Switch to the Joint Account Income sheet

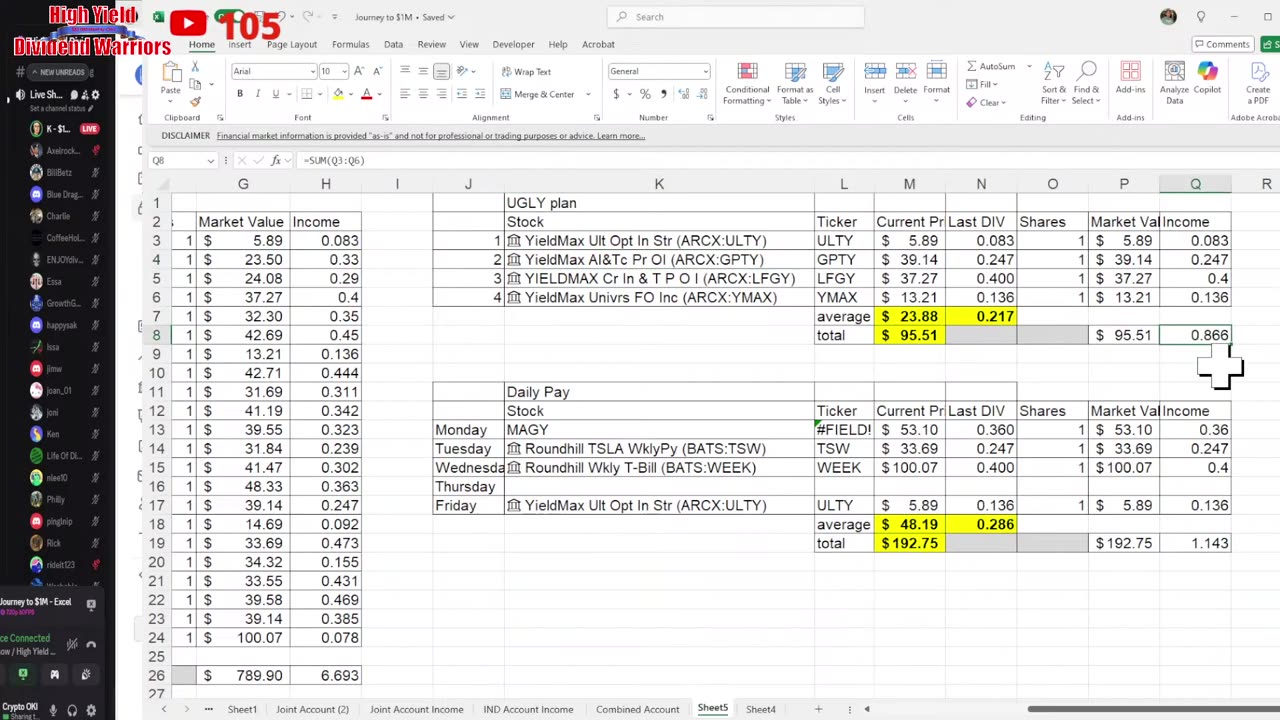[416, 709]
